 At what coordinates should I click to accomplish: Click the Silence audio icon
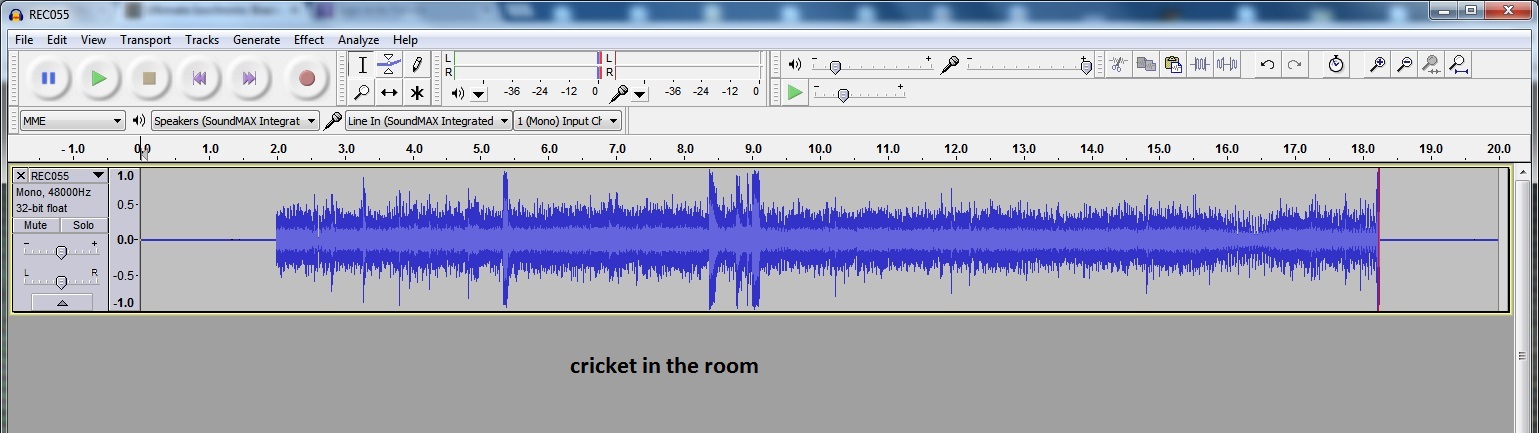tap(1227, 65)
